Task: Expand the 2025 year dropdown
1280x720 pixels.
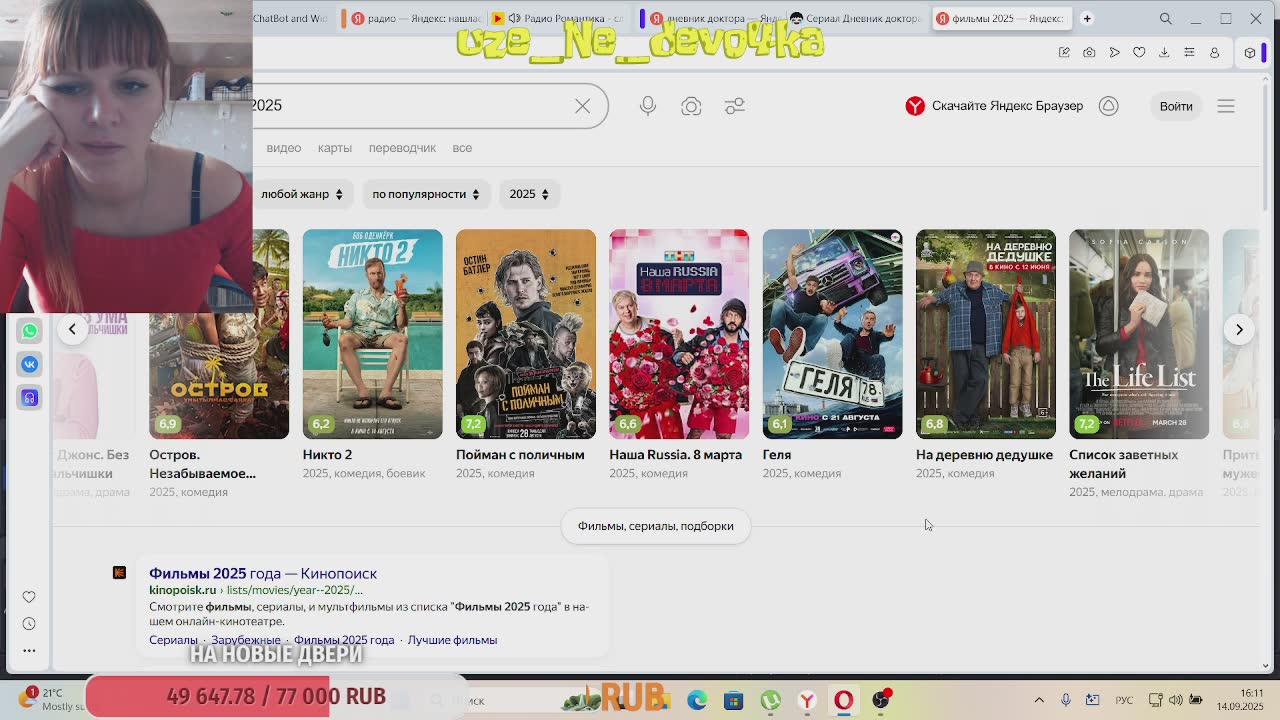Action: [x=529, y=194]
